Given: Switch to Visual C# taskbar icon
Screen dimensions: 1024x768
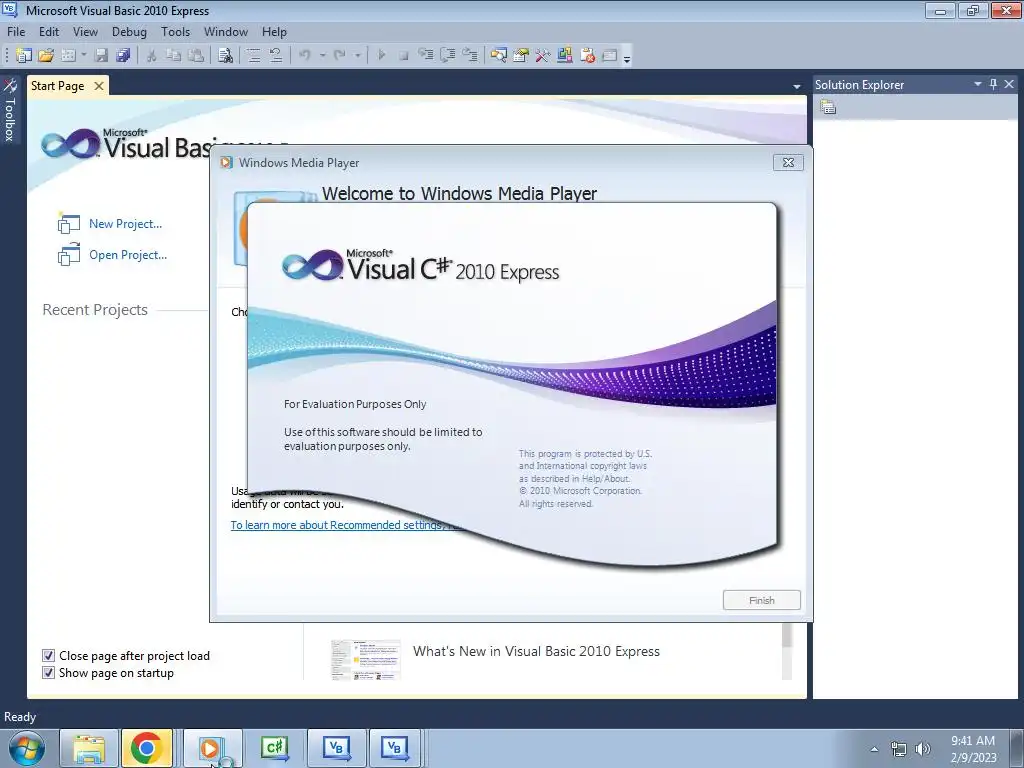Looking at the screenshot, I should click(x=275, y=748).
